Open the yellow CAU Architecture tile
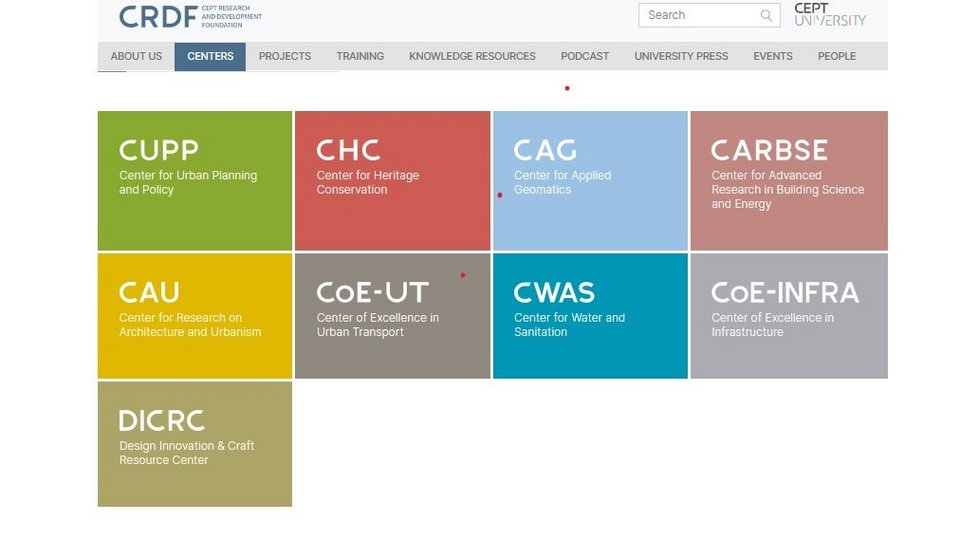The height and width of the screenshot is (540, 960). pos(195,315)
